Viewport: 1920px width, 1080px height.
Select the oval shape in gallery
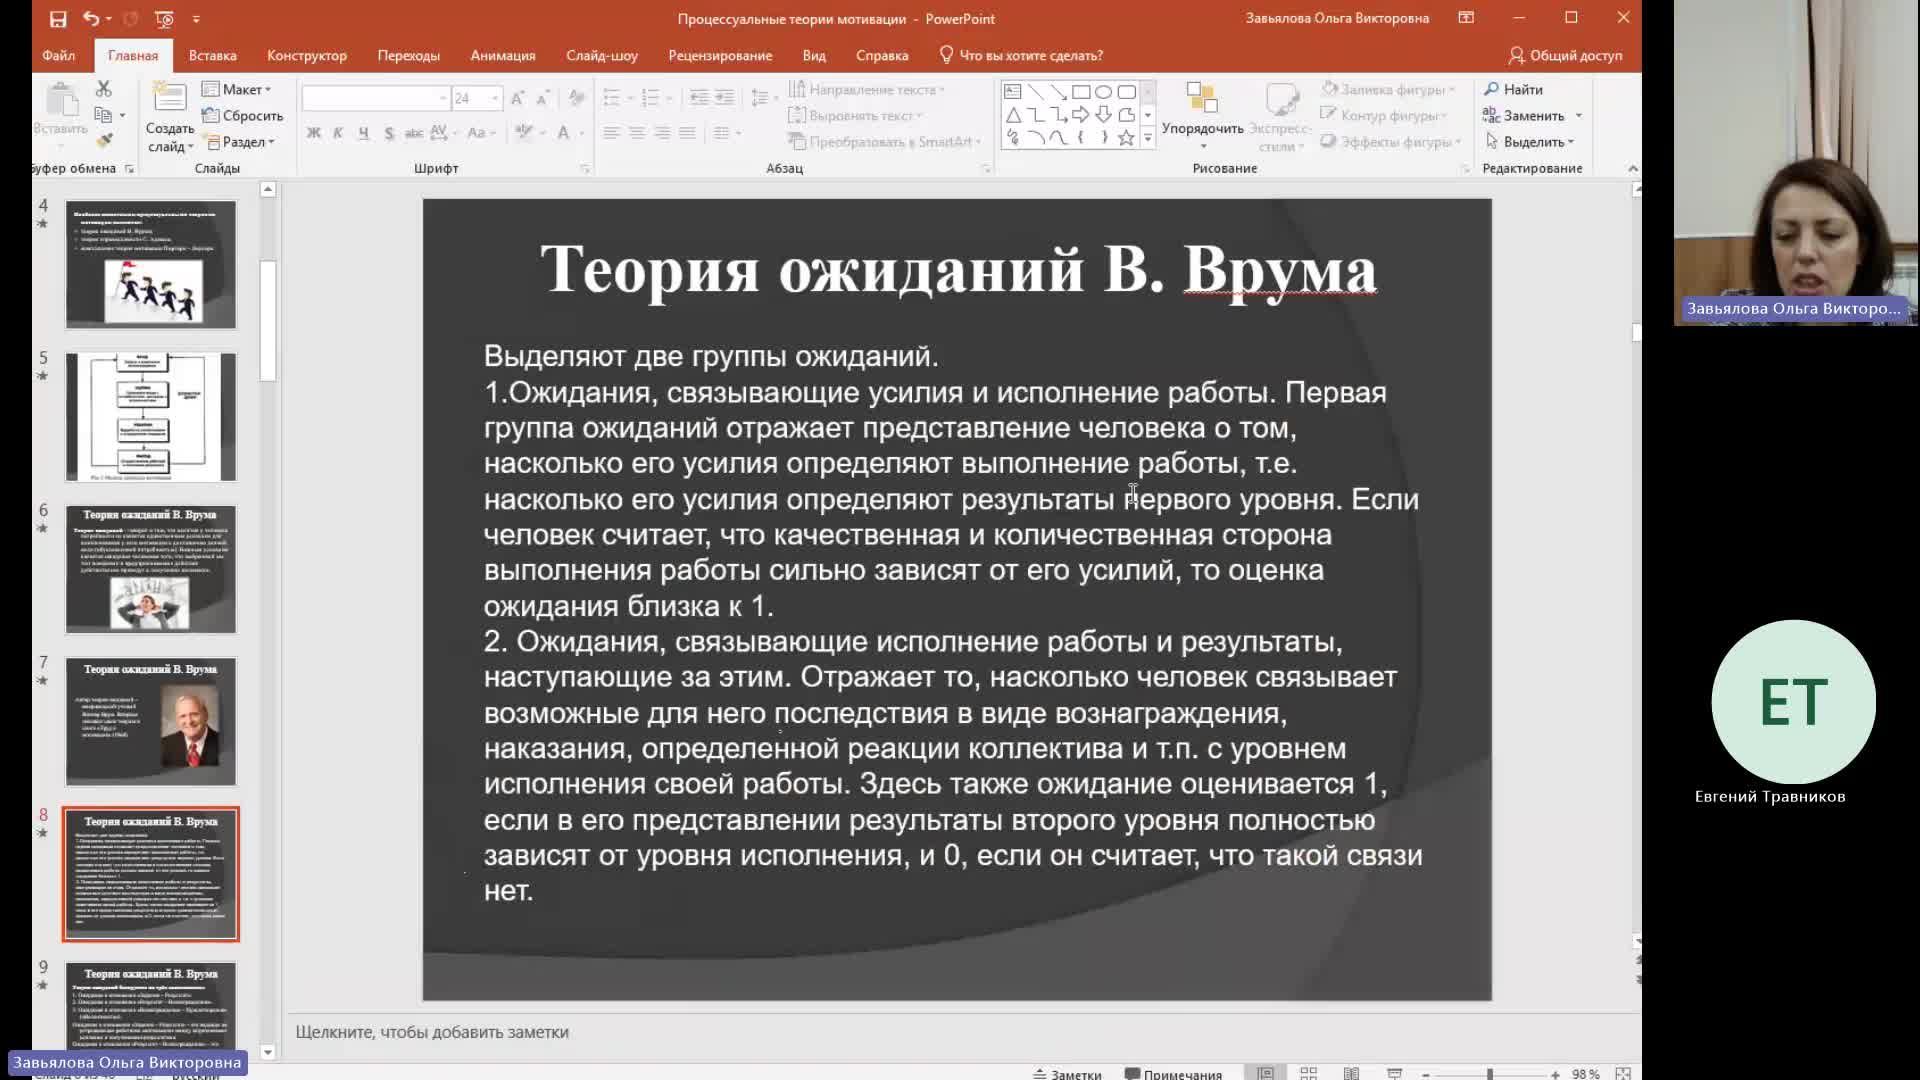click(x=1103, y=91)
